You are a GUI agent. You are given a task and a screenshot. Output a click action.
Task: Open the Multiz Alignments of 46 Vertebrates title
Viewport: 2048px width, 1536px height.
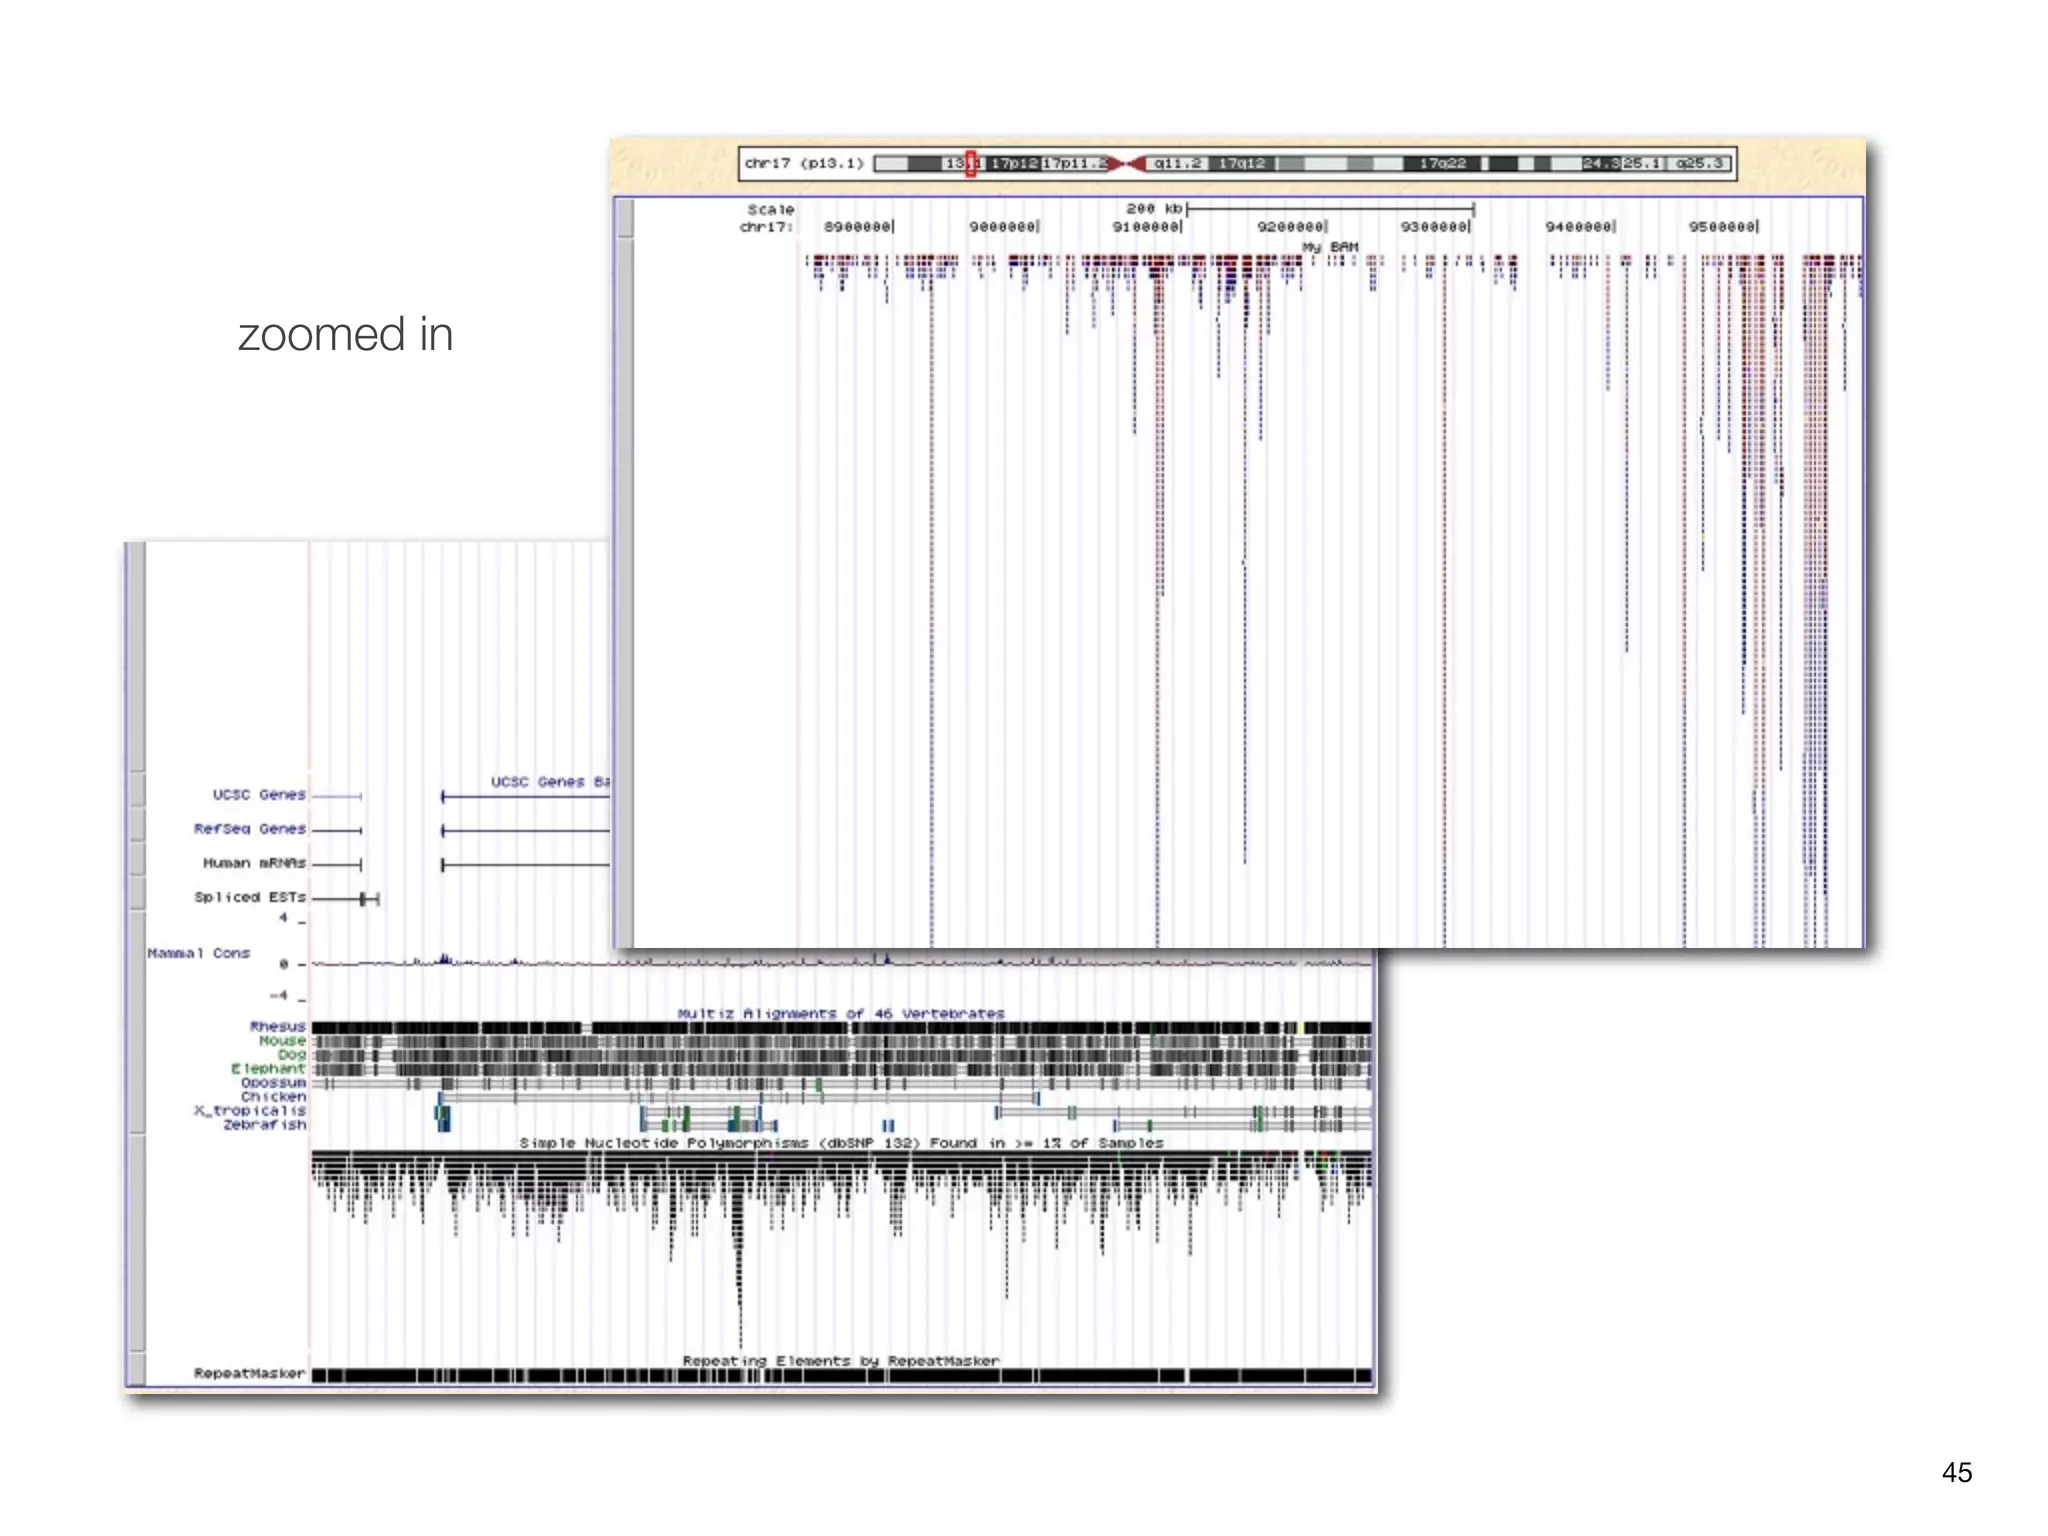840,1013
